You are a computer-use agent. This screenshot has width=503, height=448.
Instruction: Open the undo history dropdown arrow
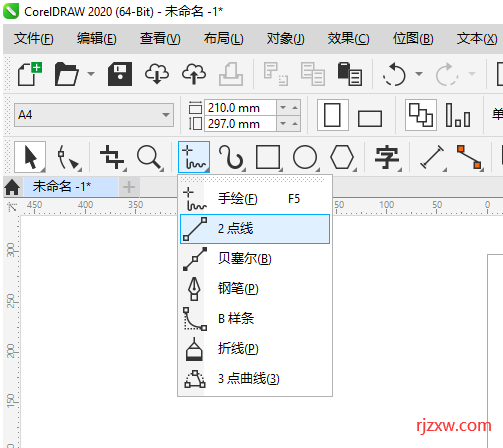419,74
